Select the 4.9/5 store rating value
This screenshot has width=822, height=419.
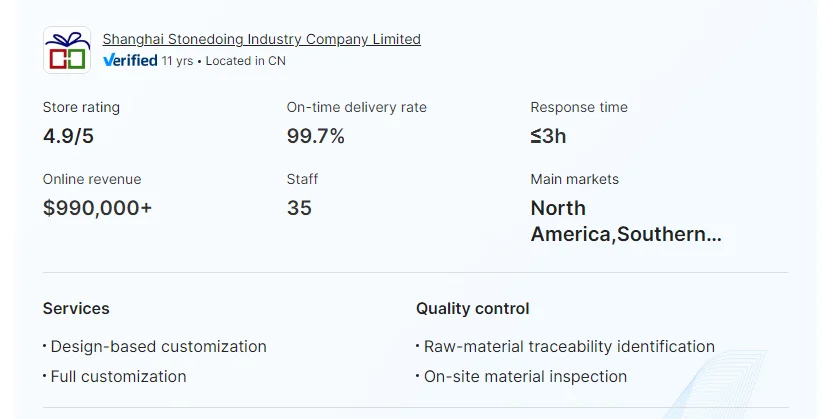pos(68,136)
